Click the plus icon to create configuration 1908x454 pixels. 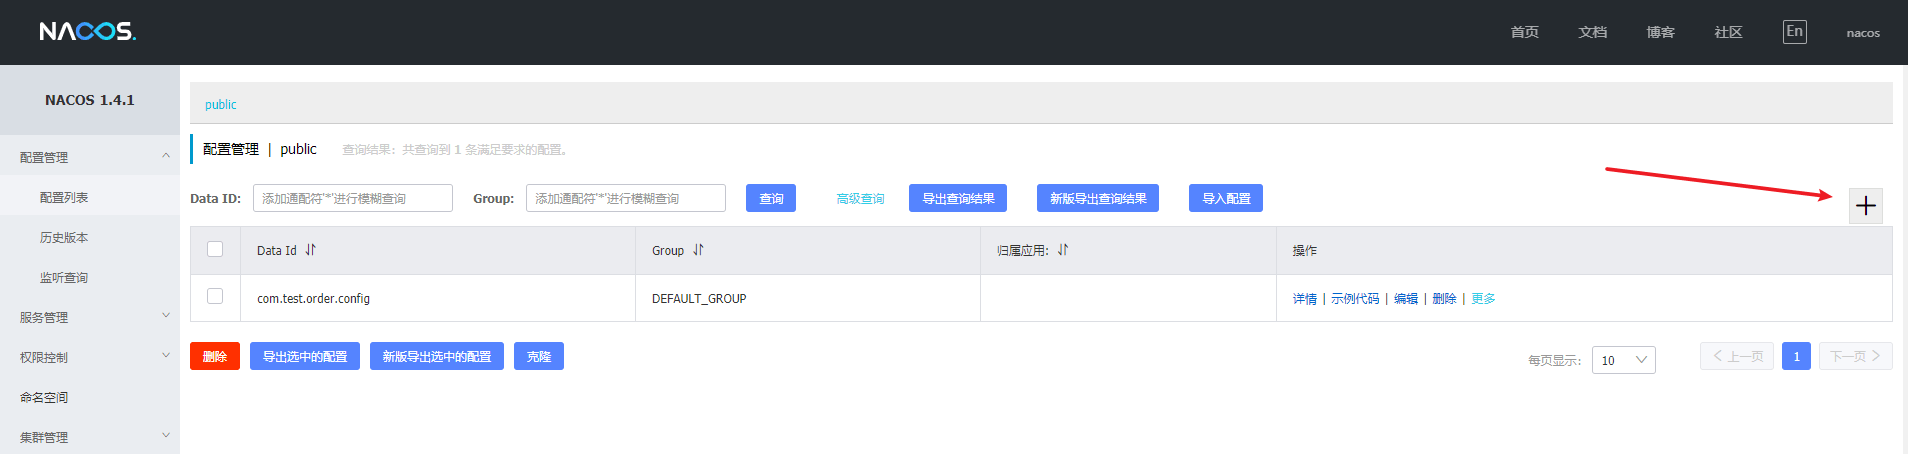(x=1865, y=206)
